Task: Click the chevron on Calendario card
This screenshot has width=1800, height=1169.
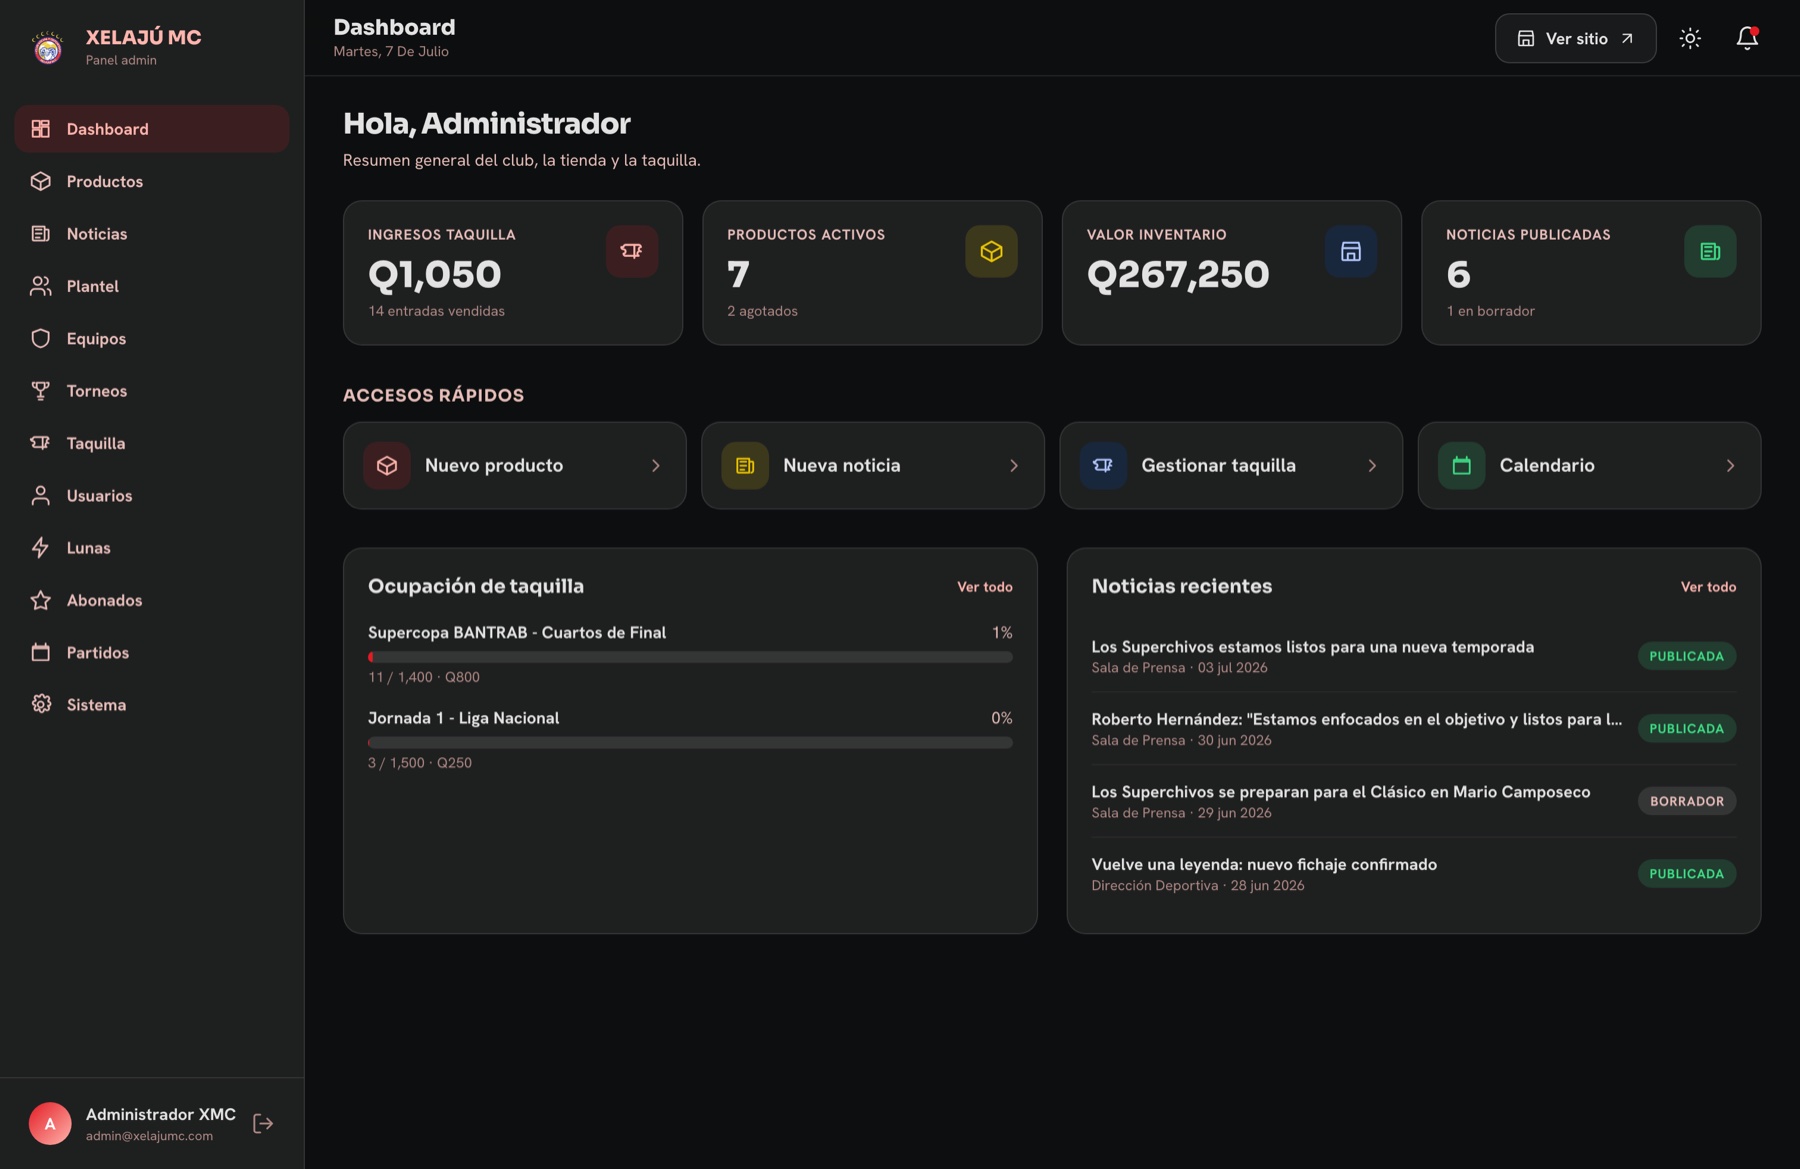Action: tap(1730, 465)
